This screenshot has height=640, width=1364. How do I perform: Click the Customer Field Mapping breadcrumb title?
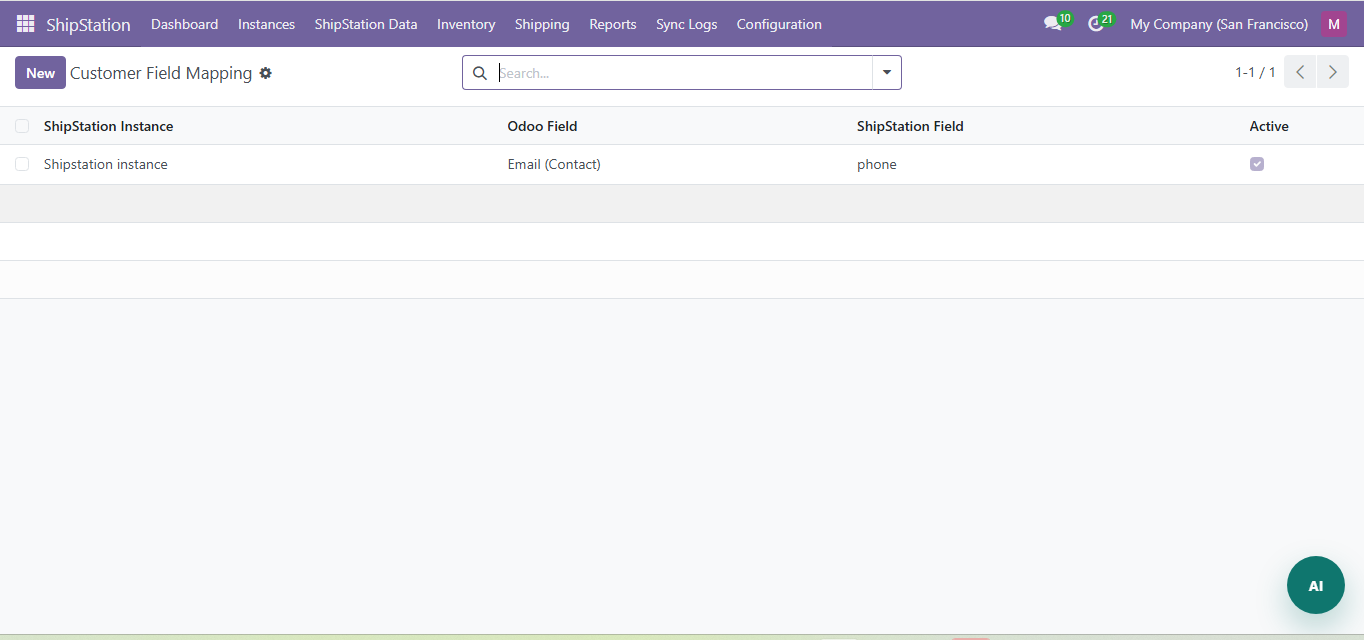click(161, 73)
